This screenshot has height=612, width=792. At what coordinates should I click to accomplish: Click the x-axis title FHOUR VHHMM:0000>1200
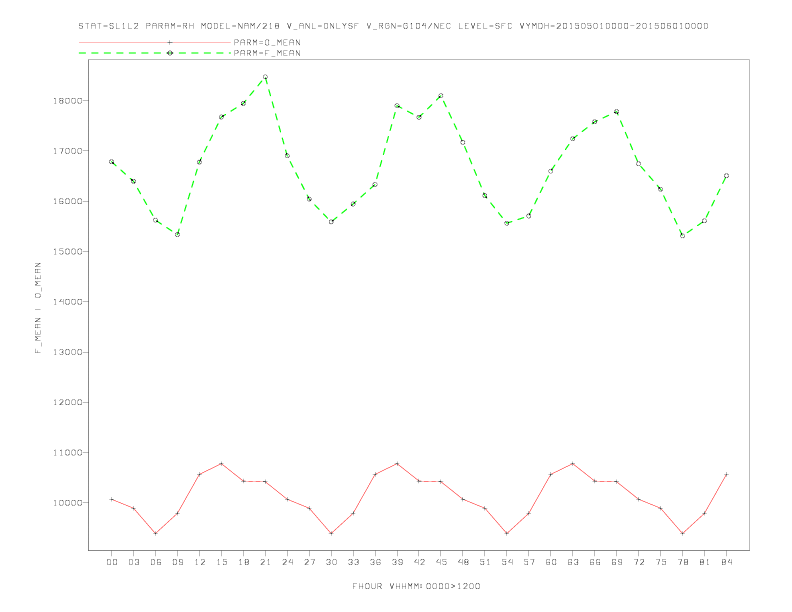coord(416,586)
